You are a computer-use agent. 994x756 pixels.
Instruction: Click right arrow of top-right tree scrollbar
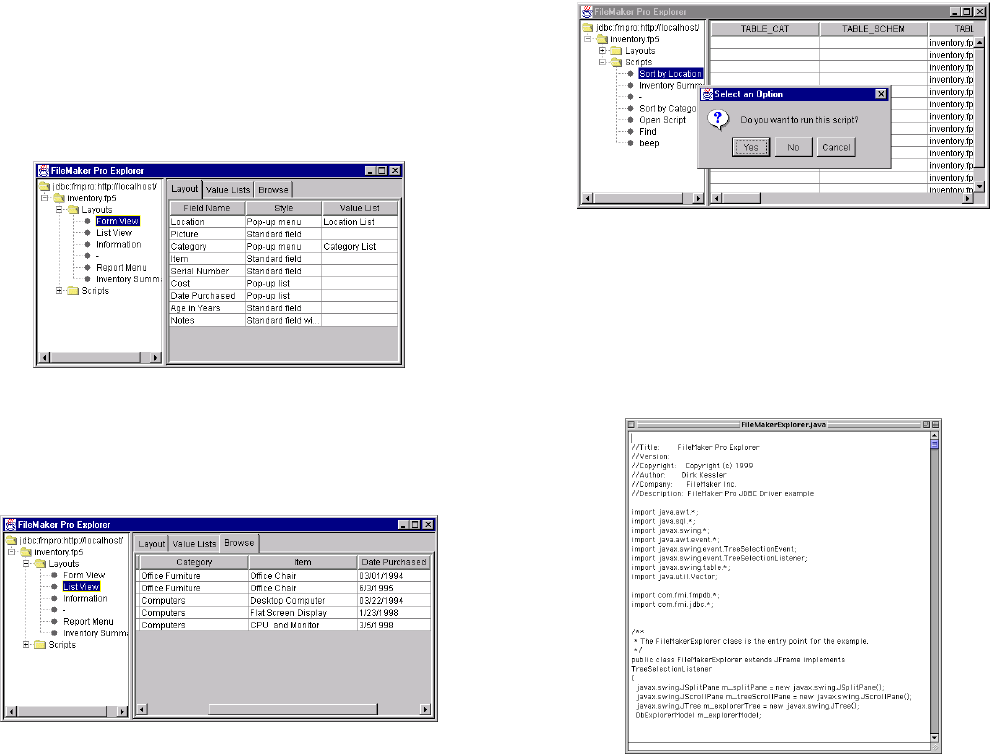[x=698, y=198]
